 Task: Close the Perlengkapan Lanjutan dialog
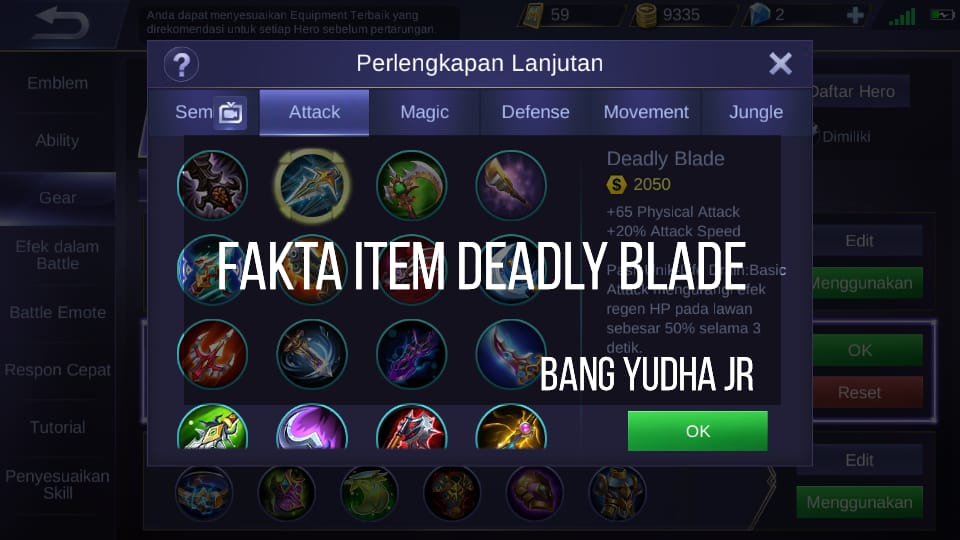point(780,63)
